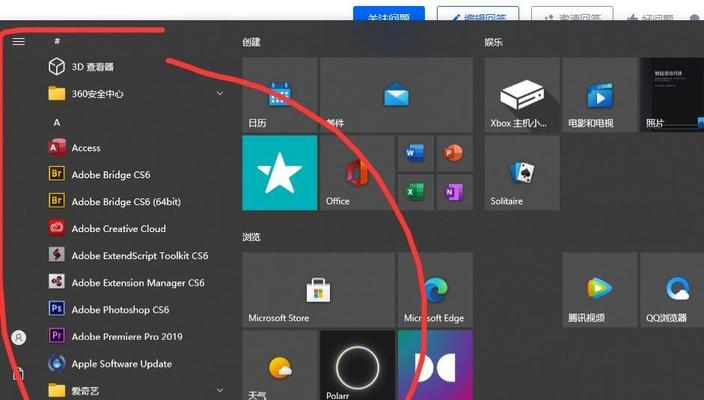Launch Microsoft Edge tile

pos(435,290)
